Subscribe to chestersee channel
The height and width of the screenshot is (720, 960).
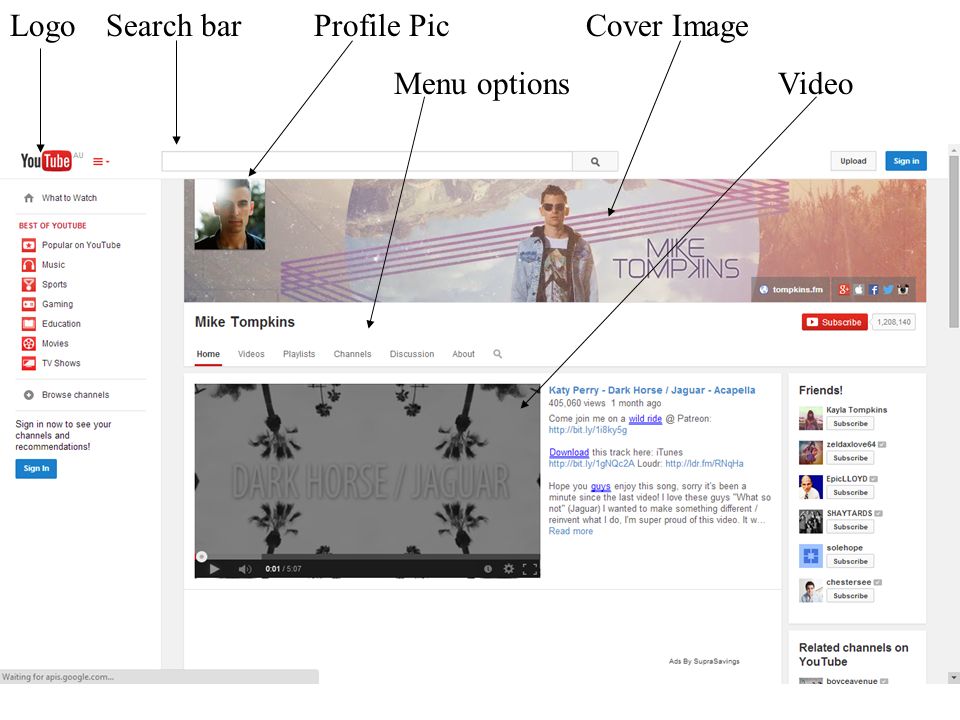pyautogui.click(x=850, y=596)
